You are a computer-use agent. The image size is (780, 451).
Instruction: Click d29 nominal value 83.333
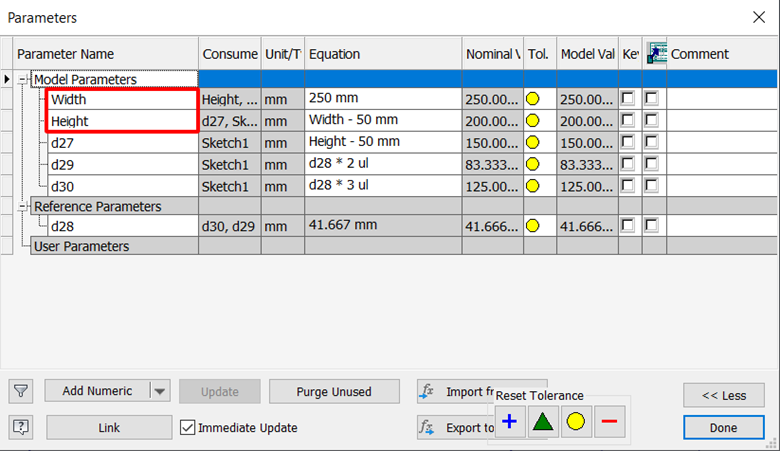point(492,165)
